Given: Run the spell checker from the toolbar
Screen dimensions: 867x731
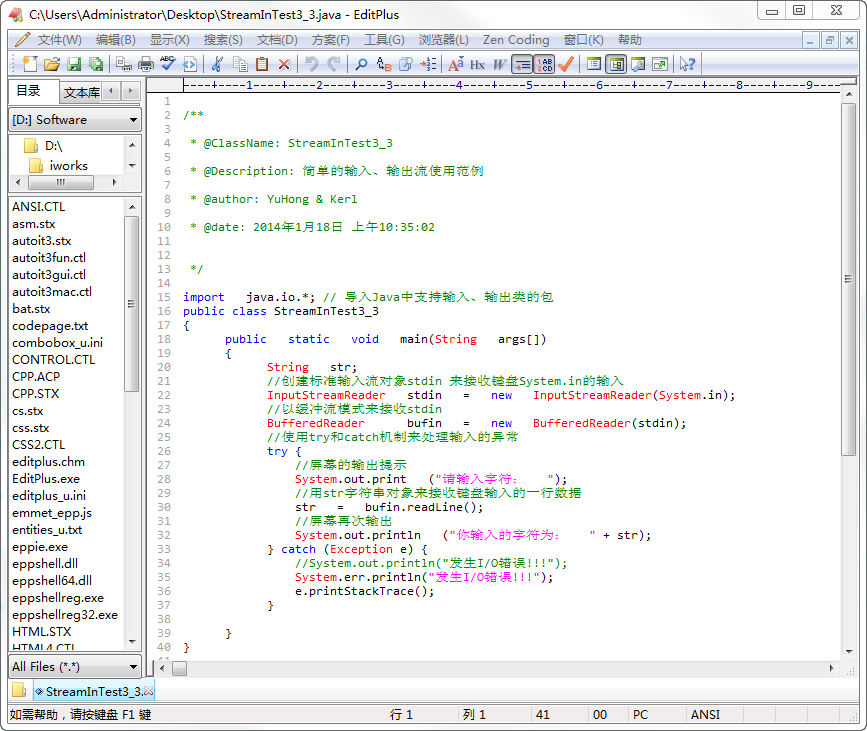Looking at the screenshot, I should [168, 63].
